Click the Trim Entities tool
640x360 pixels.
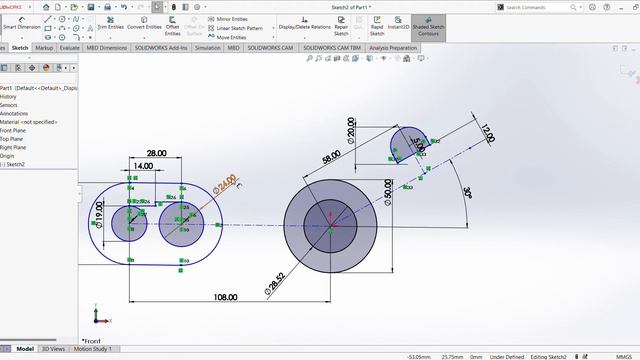pos(110,23)
